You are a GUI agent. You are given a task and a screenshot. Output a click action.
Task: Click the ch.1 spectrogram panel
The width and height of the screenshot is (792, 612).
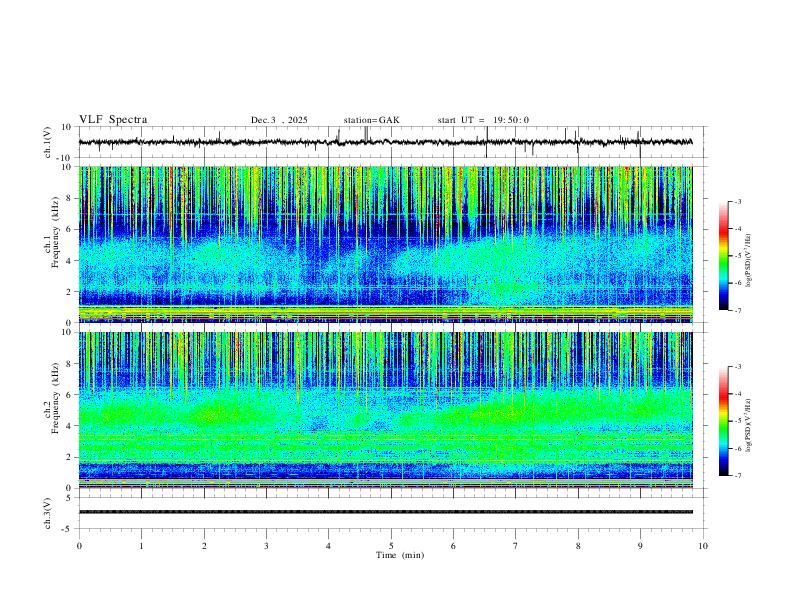click(x=385, y=244)
